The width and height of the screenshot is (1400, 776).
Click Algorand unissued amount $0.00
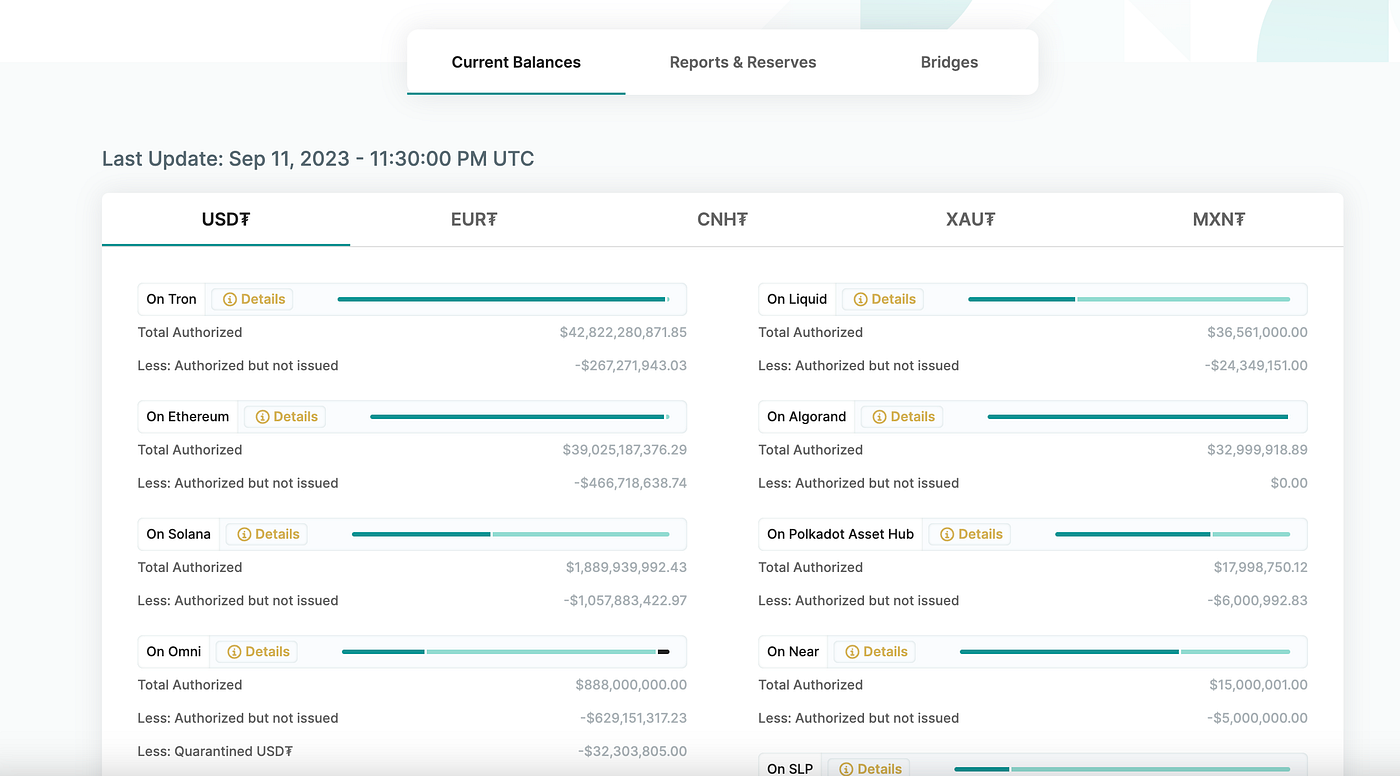point(1289,483)
